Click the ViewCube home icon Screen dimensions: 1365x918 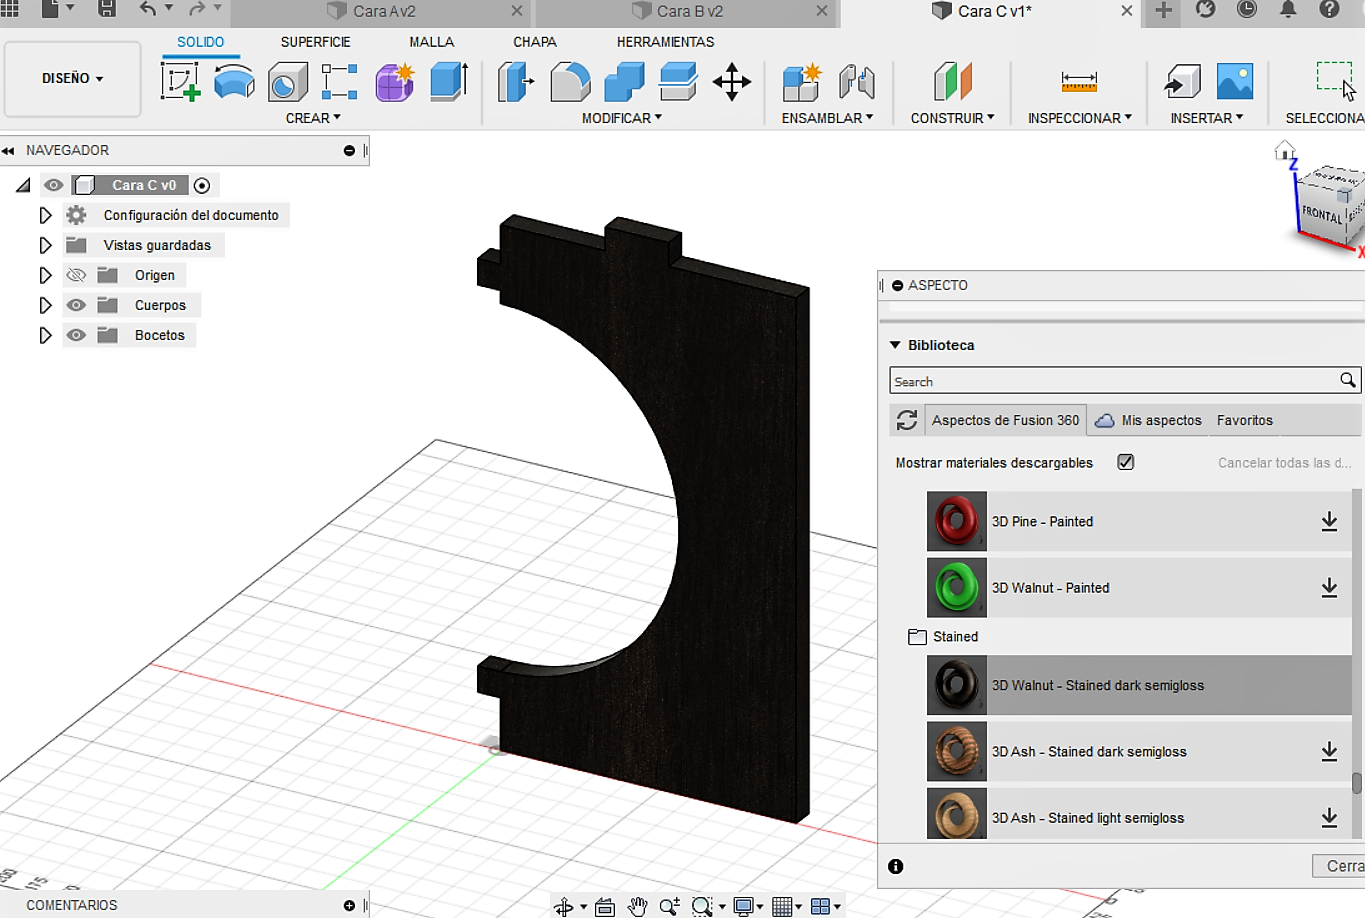tap(1285, 151)
